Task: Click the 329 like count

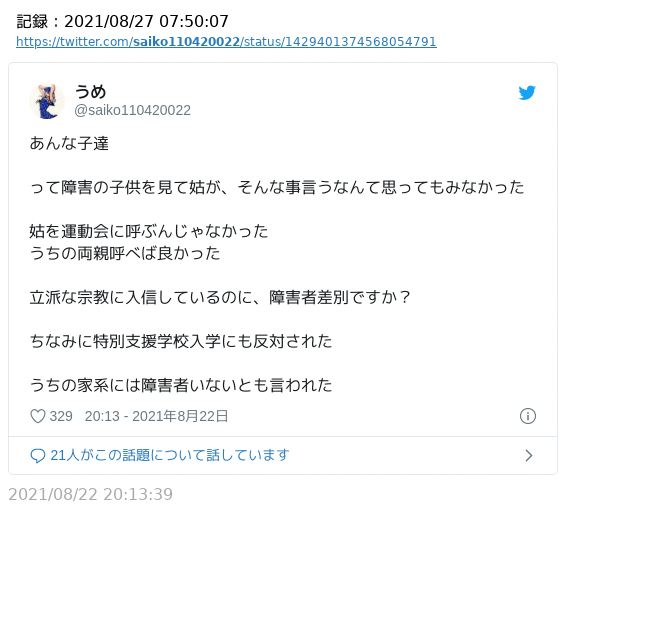Action: click(61, 416)
